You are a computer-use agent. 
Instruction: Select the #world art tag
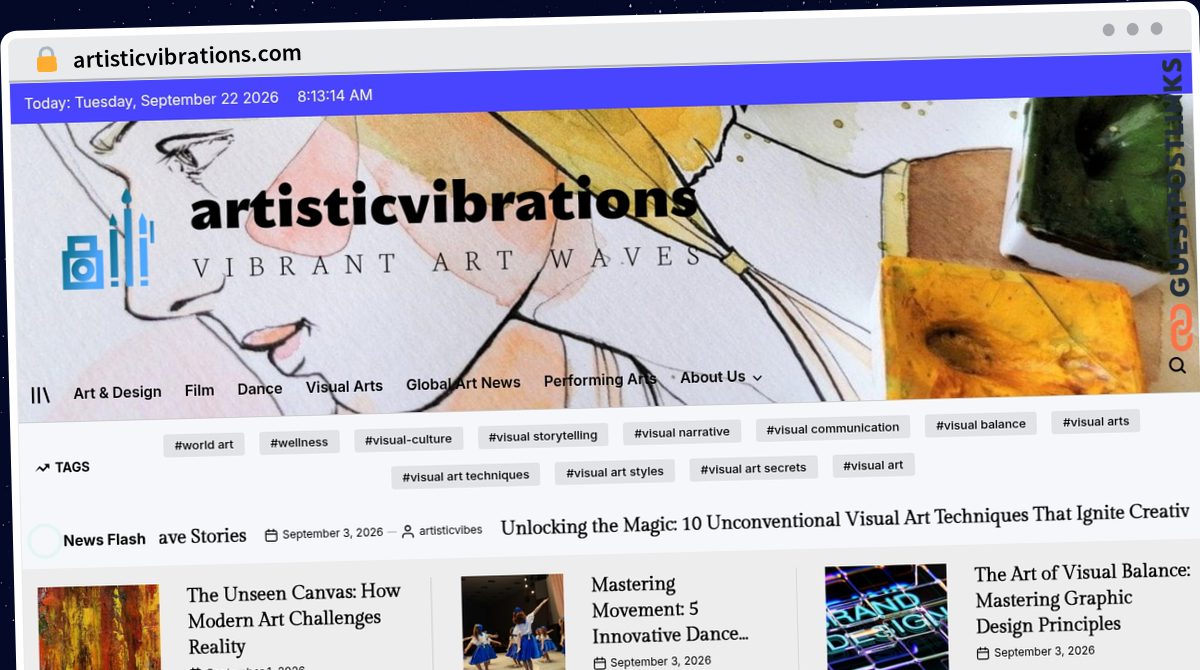point(204,445)
